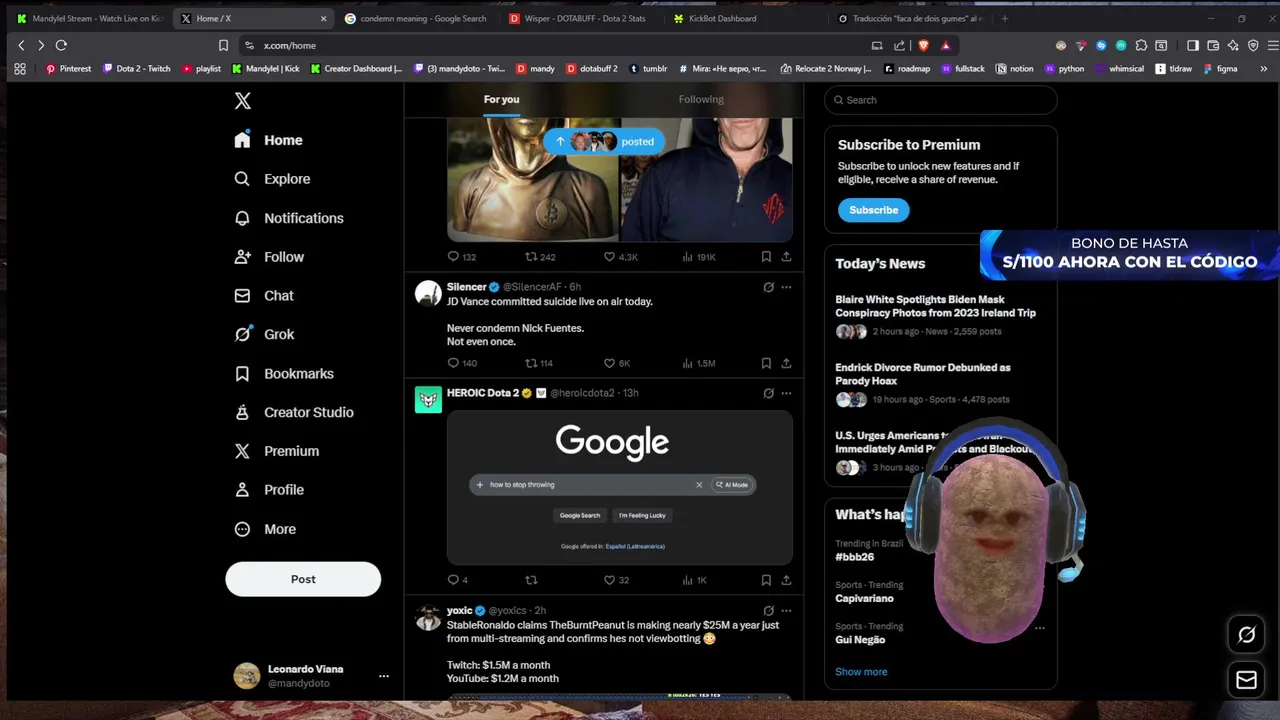Click the X Search field
The image size is (1280, 720).
(941, 100)
